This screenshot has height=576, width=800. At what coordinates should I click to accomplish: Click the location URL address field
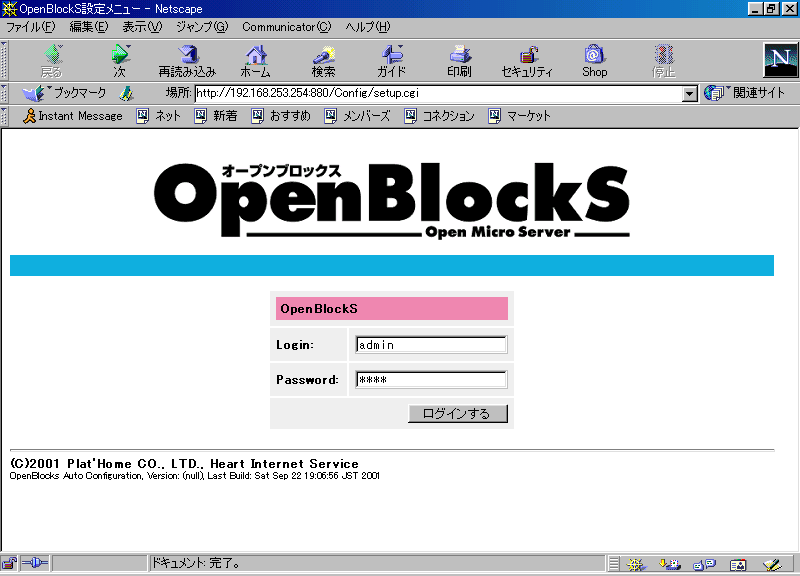(x=439, y=93)
